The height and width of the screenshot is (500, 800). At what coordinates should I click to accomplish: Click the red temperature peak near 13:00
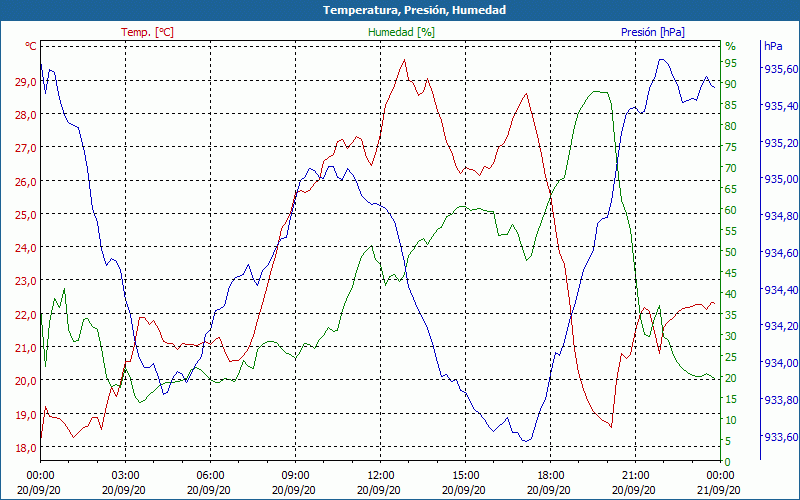tap(404, 60)
